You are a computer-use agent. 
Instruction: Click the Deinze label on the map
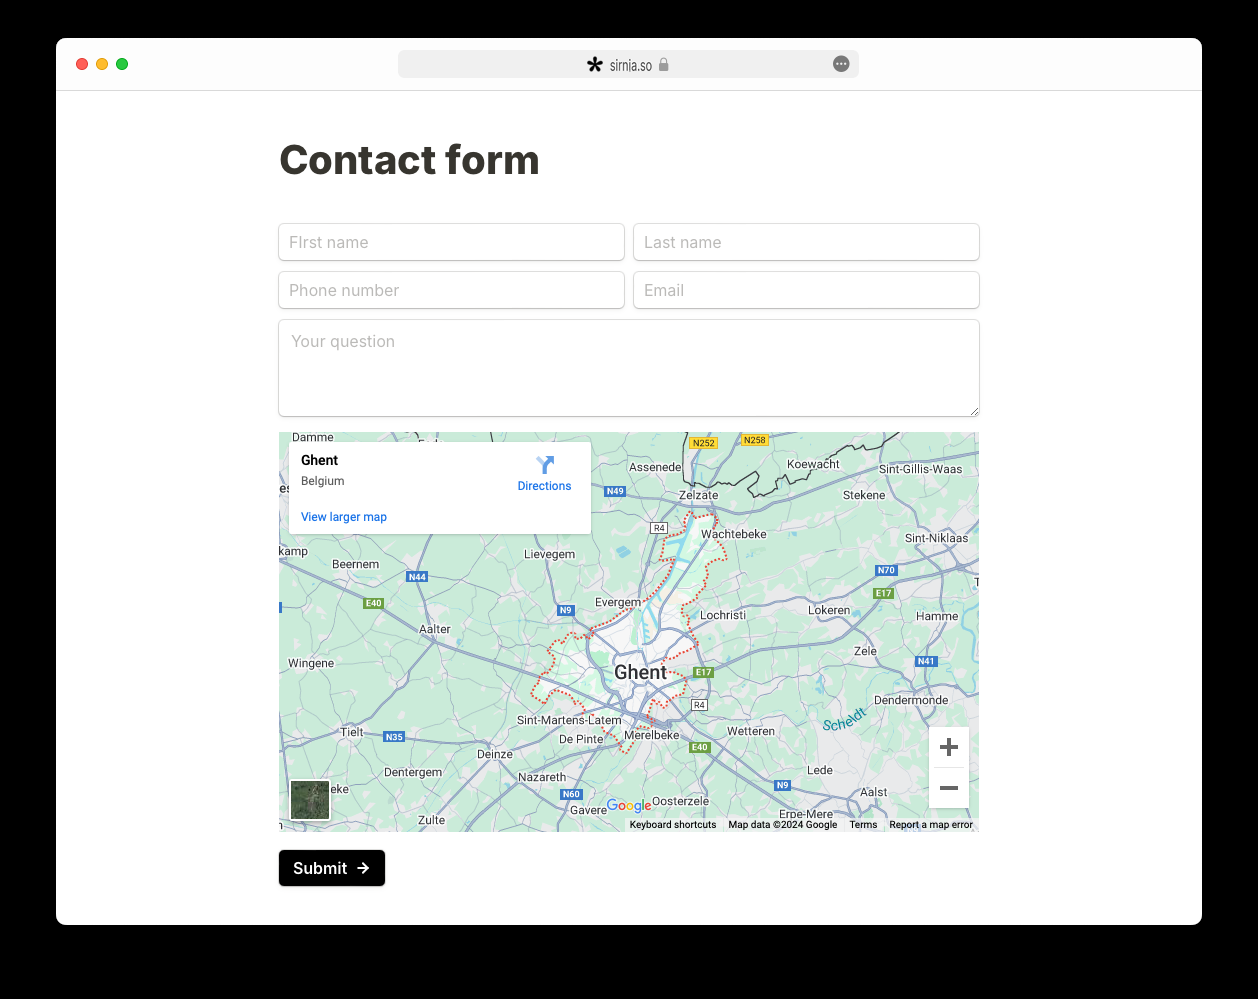(x=495, y=754)
